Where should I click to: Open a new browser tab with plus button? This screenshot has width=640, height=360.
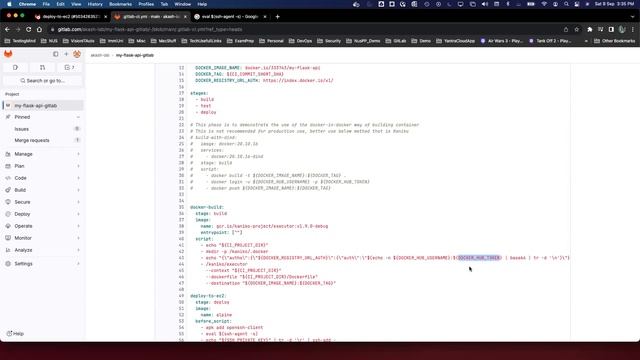[x=278, y=17]
